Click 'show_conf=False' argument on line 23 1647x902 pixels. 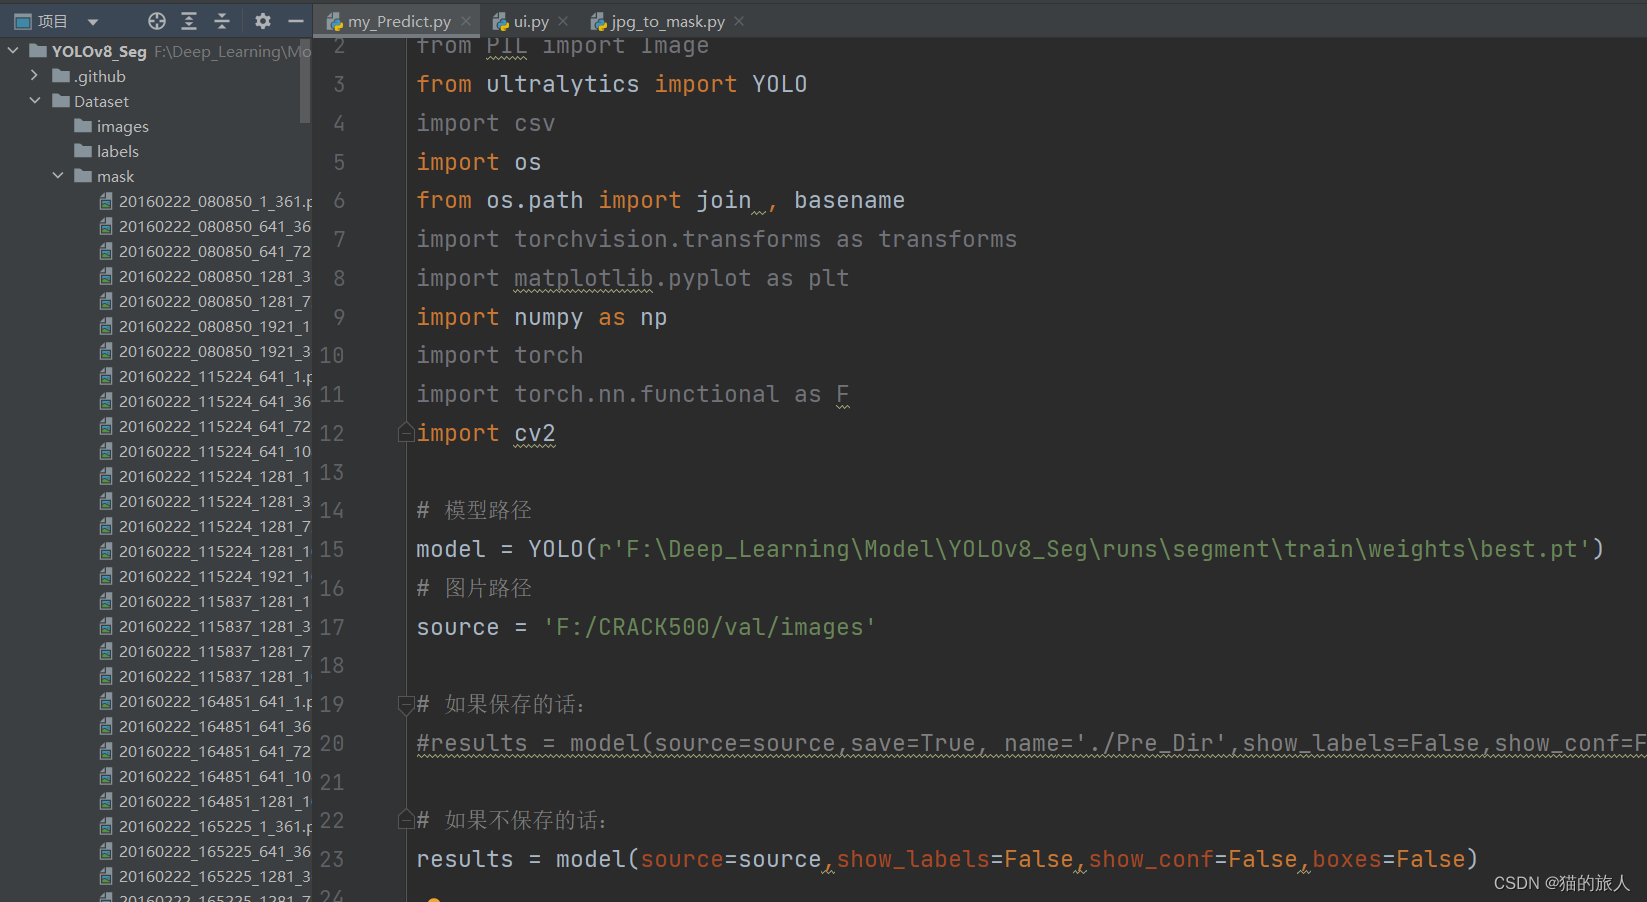pos(1192,859)
